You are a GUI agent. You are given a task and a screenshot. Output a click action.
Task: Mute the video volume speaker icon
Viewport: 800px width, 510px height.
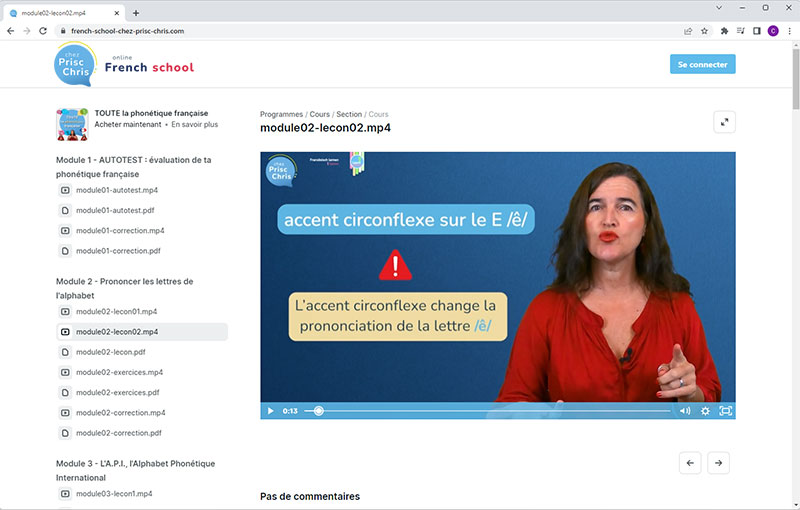[x=685, y=411]
